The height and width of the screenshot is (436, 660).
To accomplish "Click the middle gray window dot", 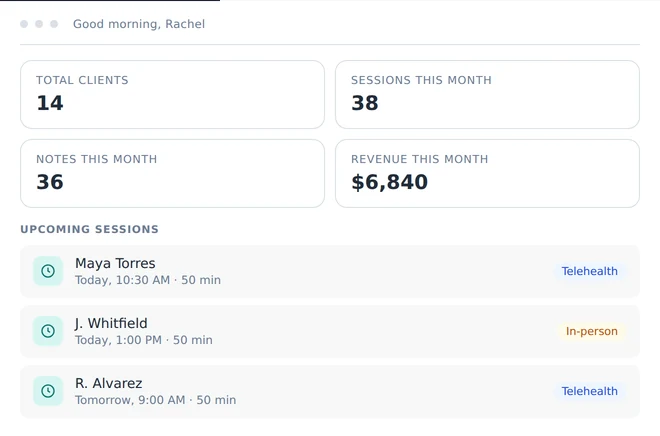I will pyautogui.click(x=39, y=24).
